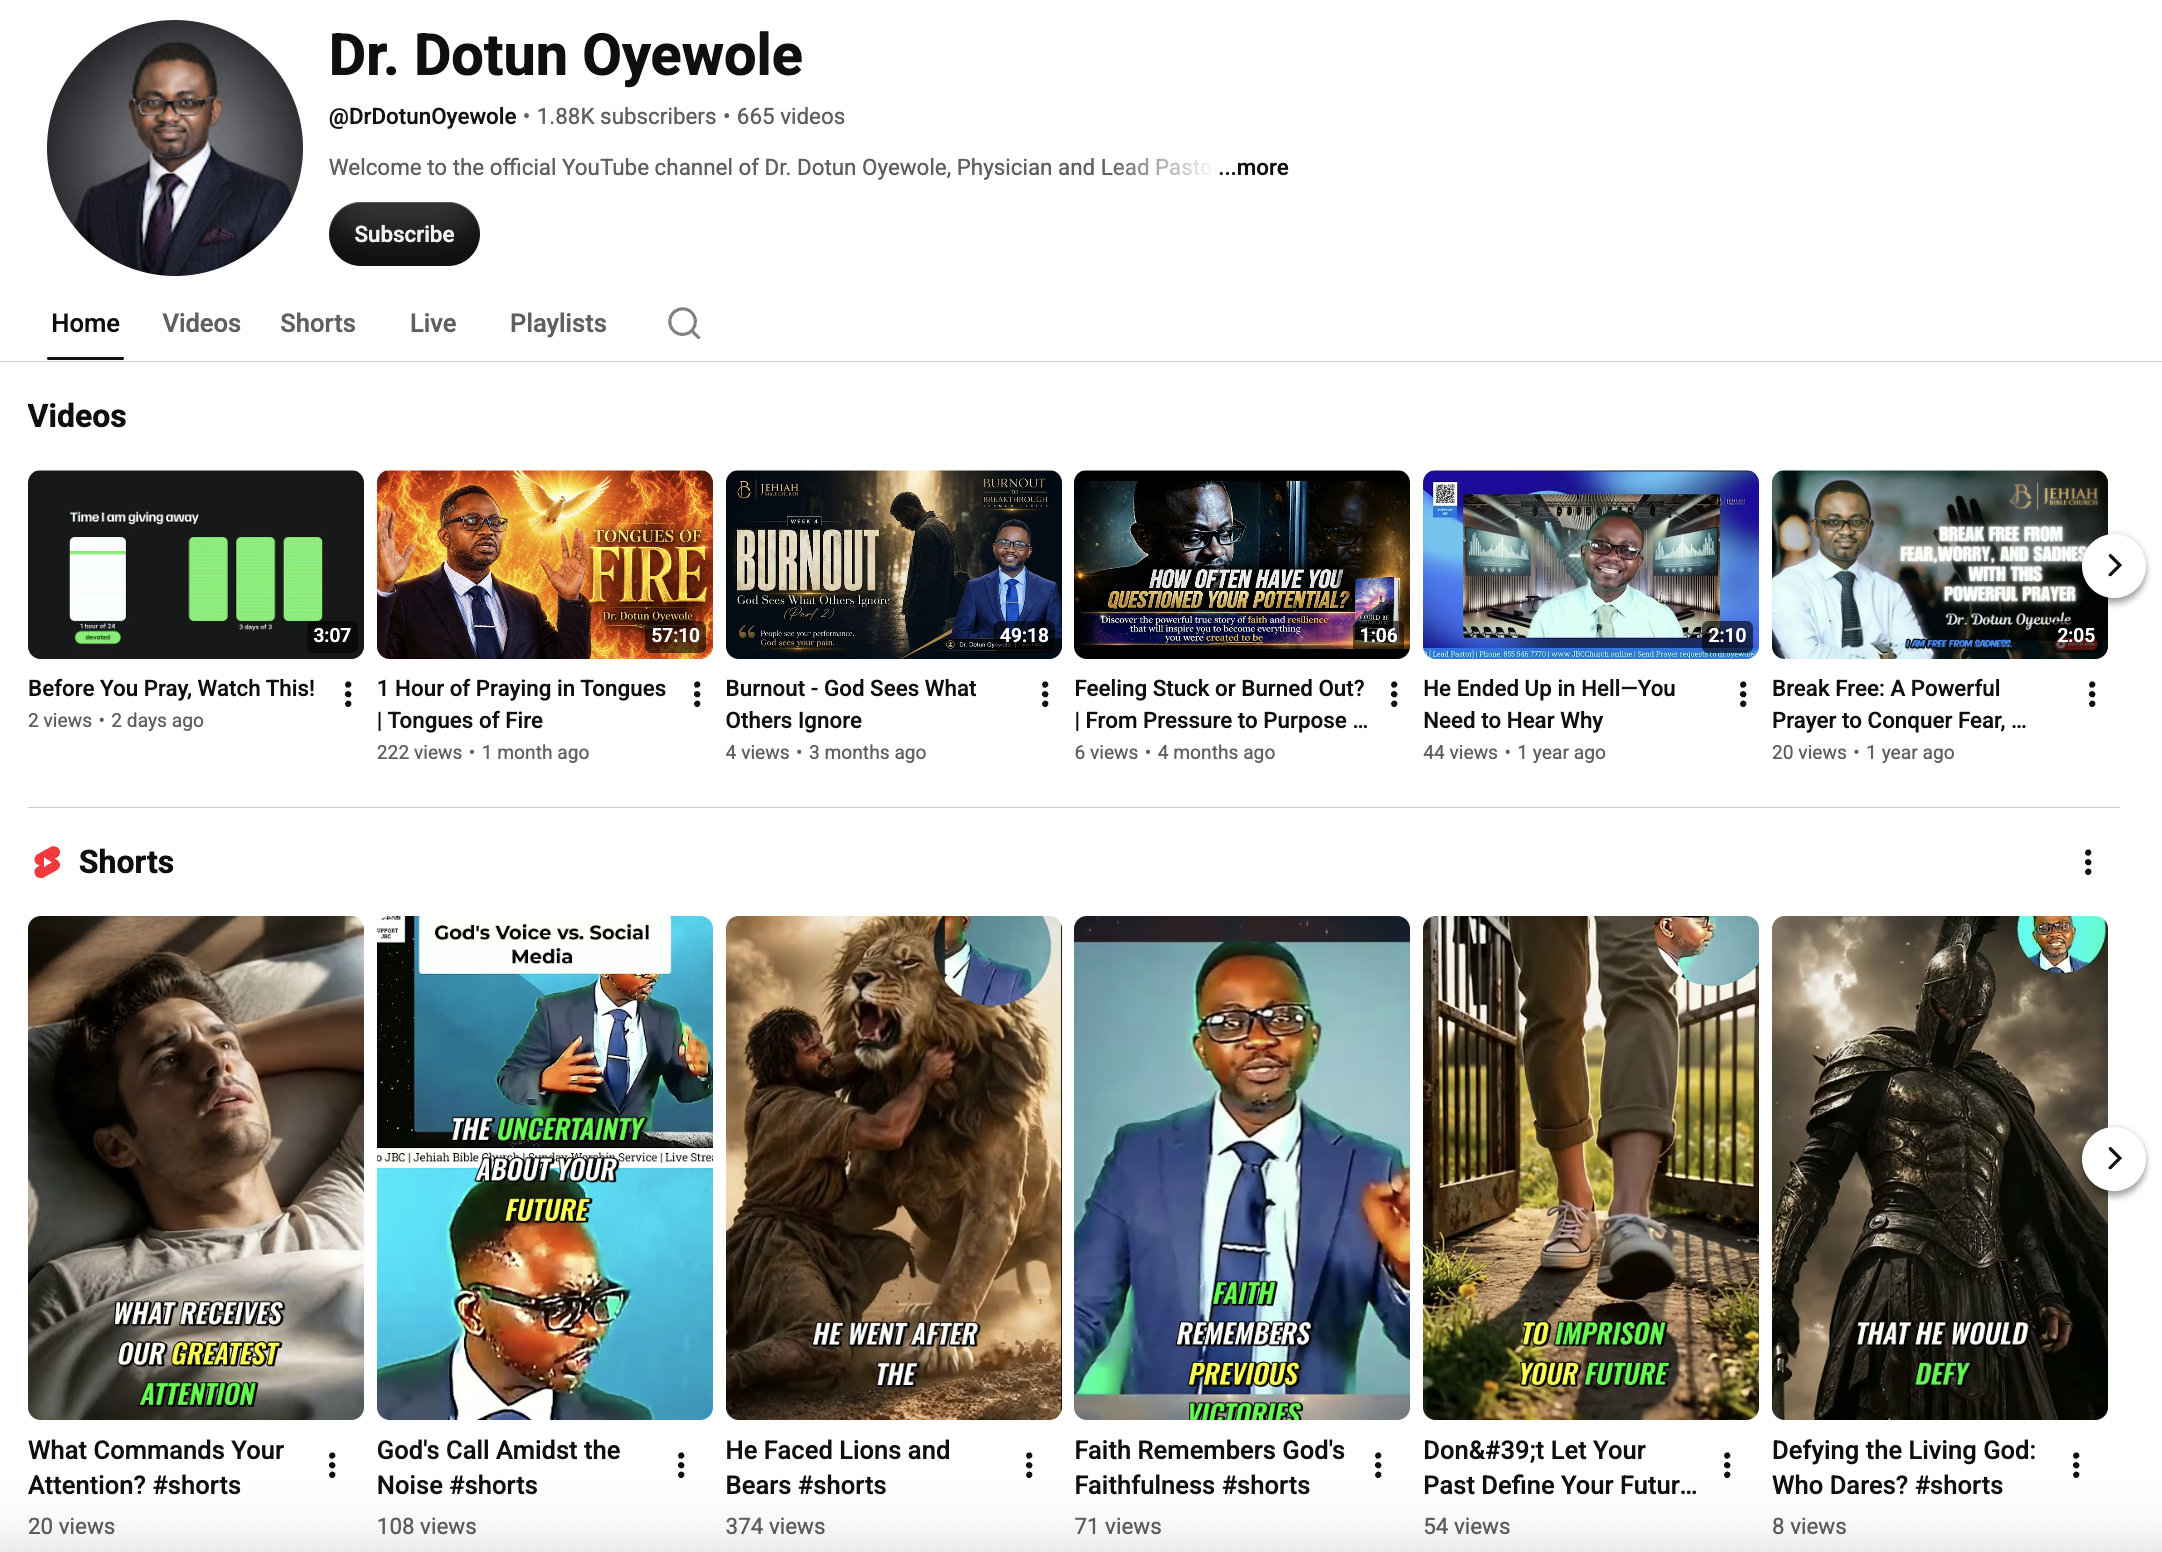
Task: Open options for 'Break Free: A Powerful Prayer'
Action: (x=2091, y=694)
